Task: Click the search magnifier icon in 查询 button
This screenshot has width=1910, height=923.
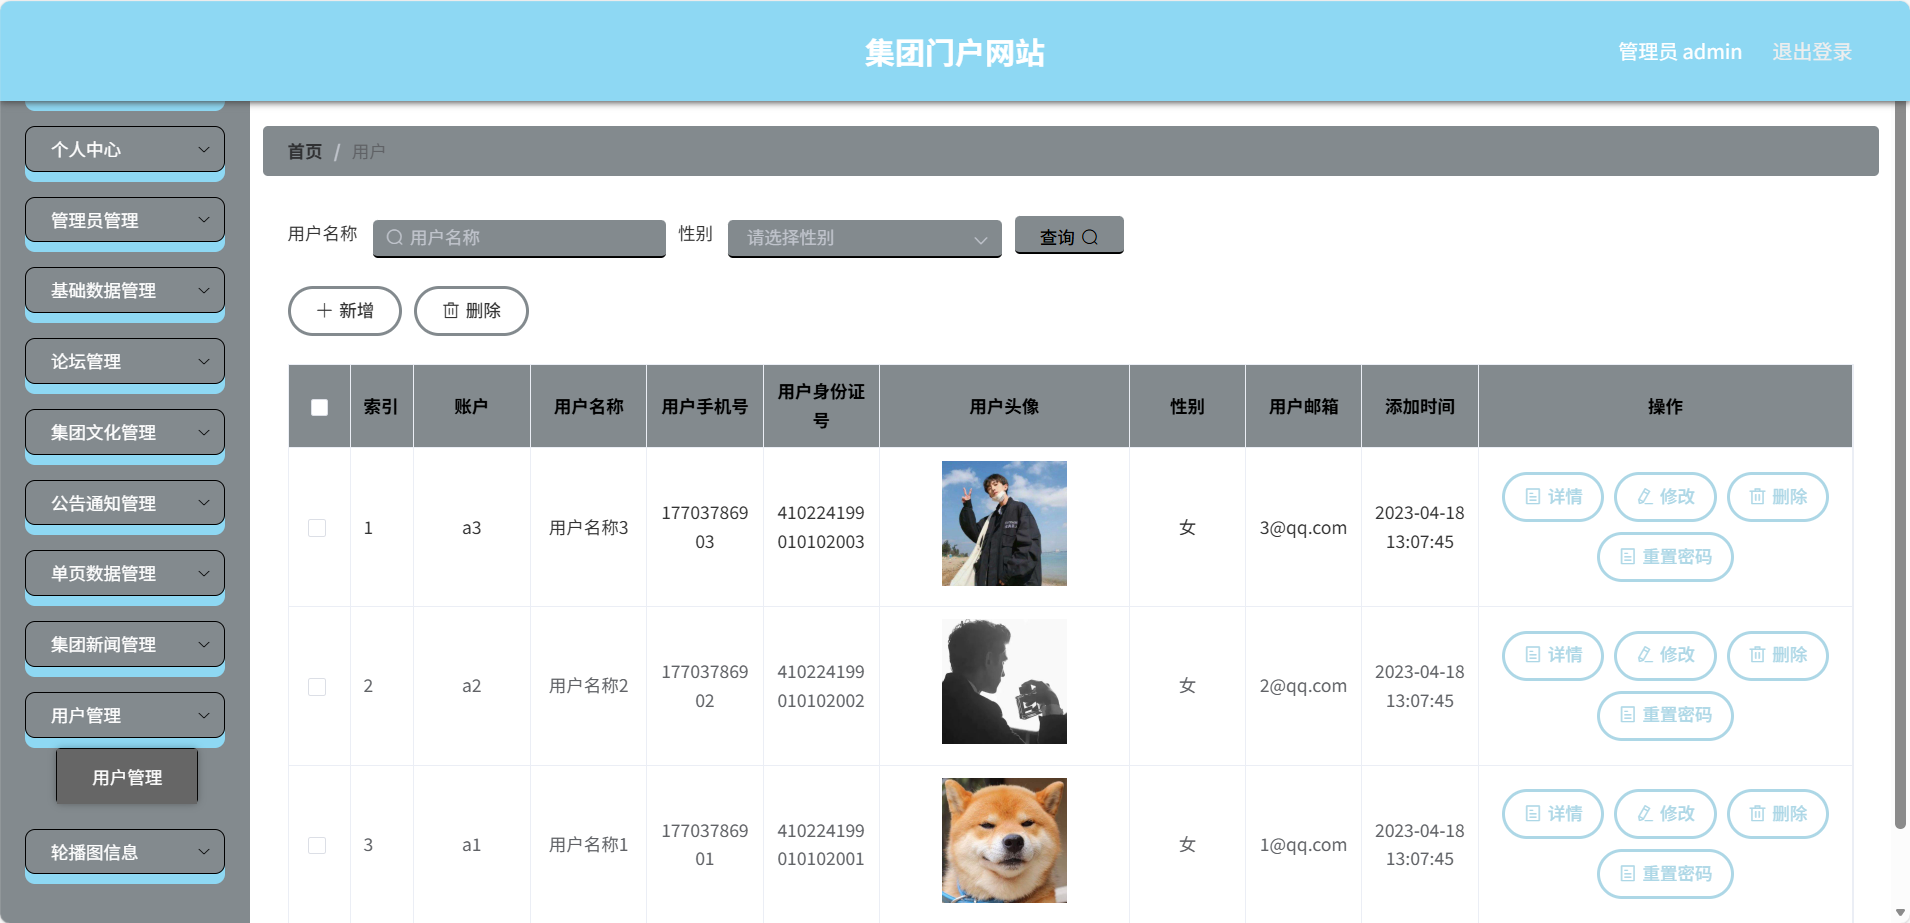Action: (x=1090, y=237)
